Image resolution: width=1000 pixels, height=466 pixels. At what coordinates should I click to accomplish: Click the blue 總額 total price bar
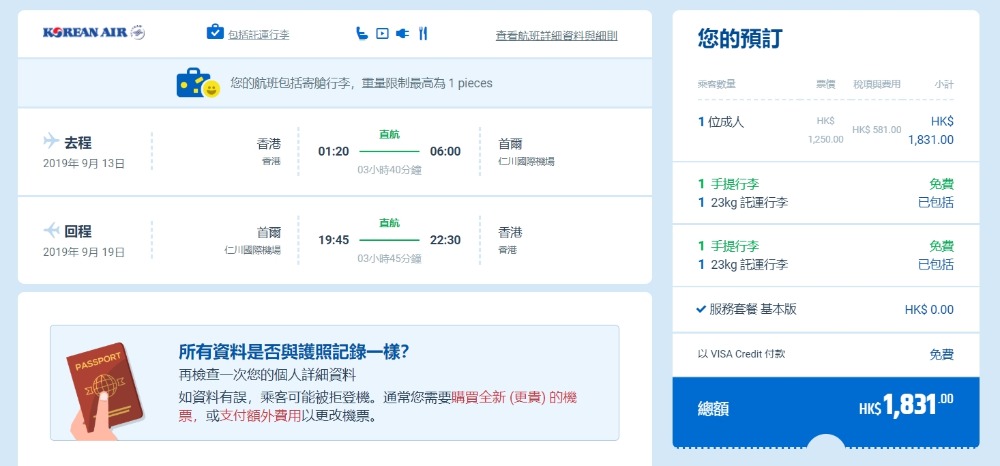click(x=825, y=408)
